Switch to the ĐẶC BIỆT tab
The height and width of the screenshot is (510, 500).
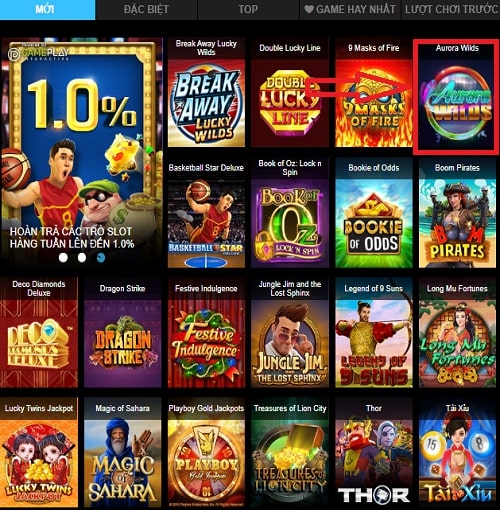point(146,10)
